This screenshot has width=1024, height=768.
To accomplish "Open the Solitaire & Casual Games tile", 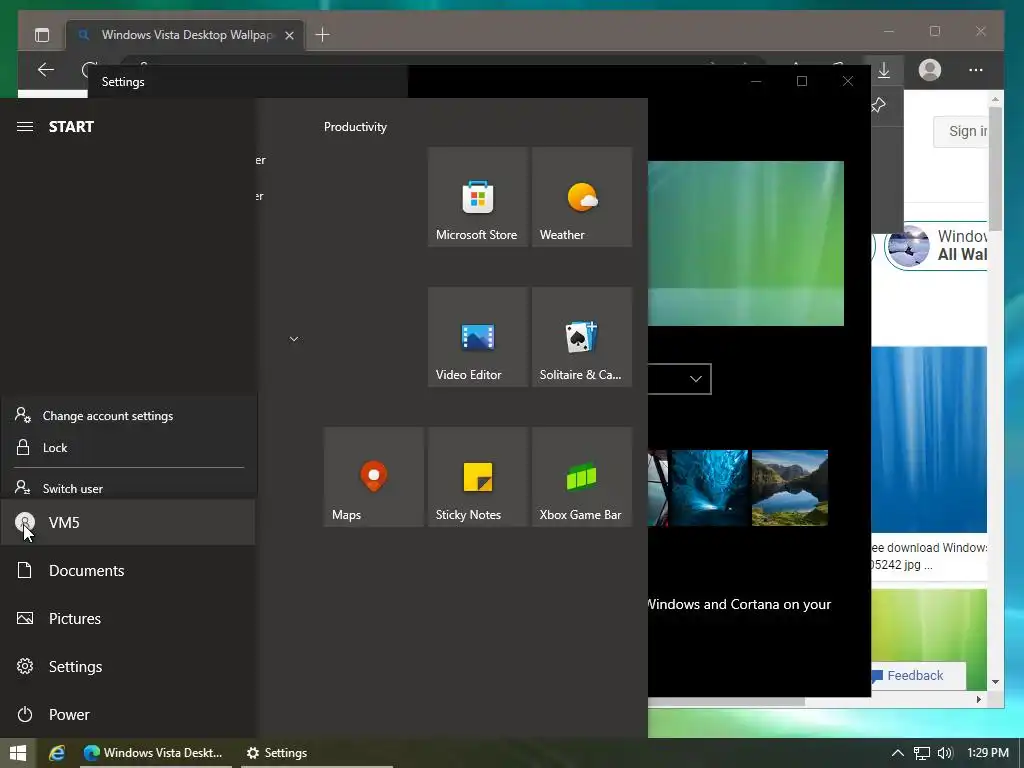I will (582, 337).
